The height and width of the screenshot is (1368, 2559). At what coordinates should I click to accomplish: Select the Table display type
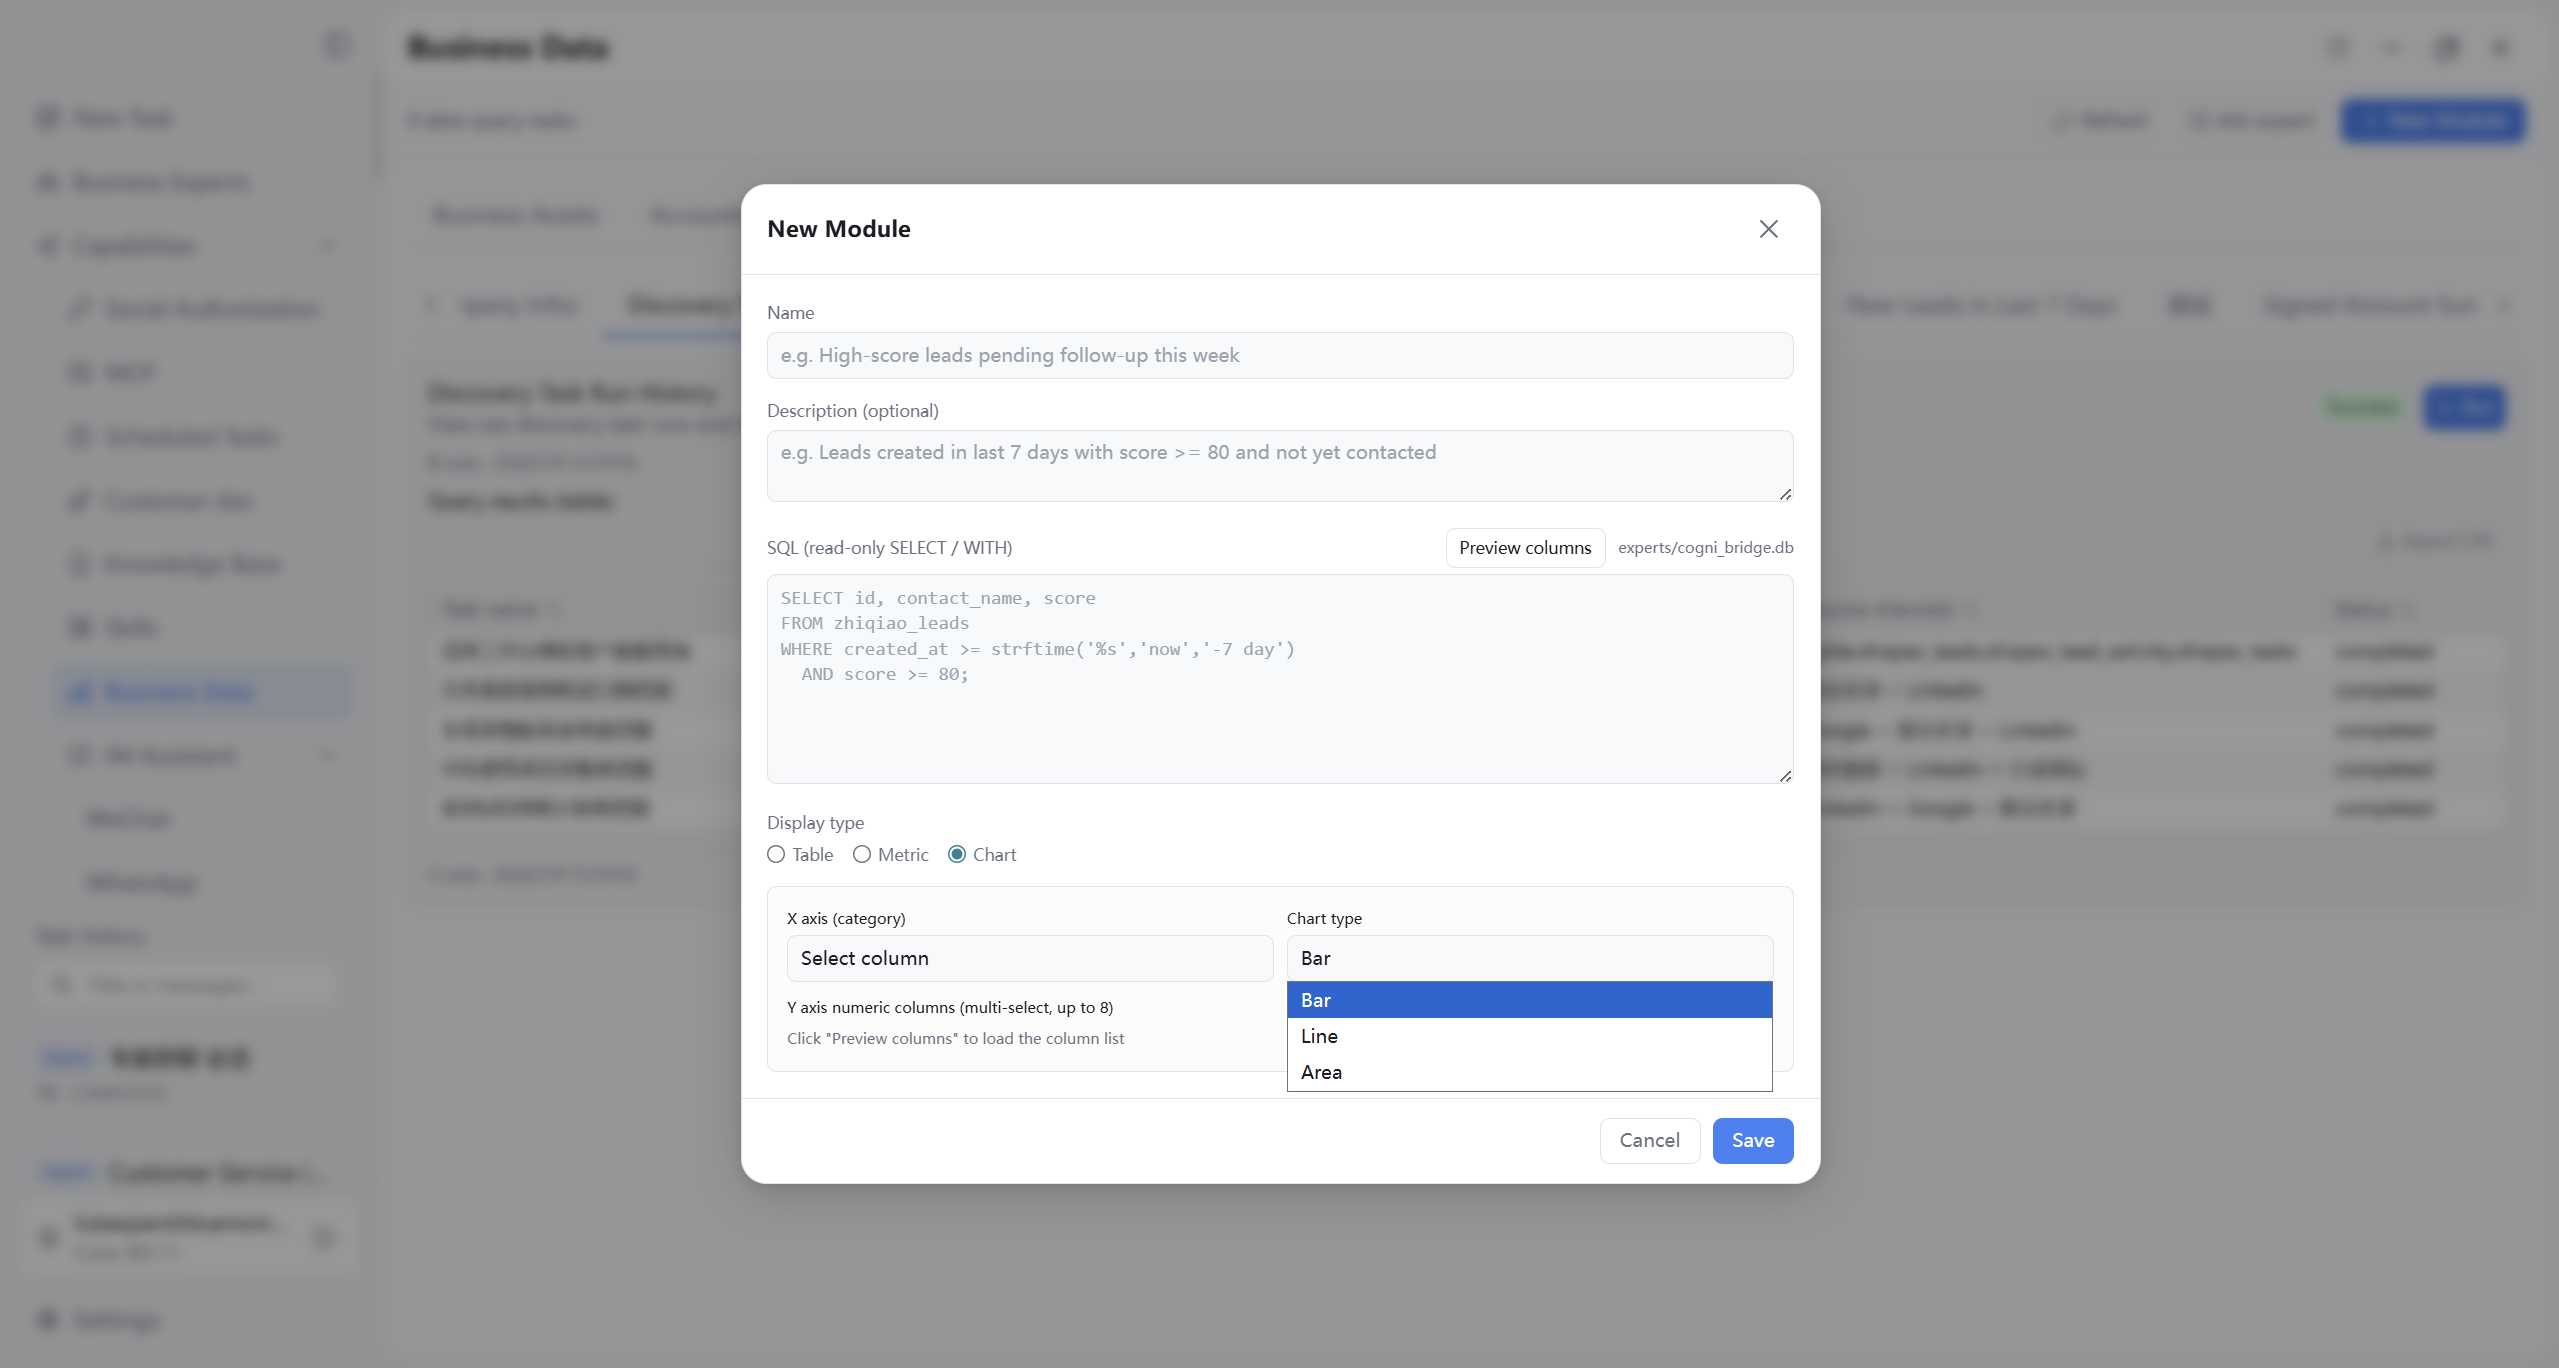[x=776, y=855]
